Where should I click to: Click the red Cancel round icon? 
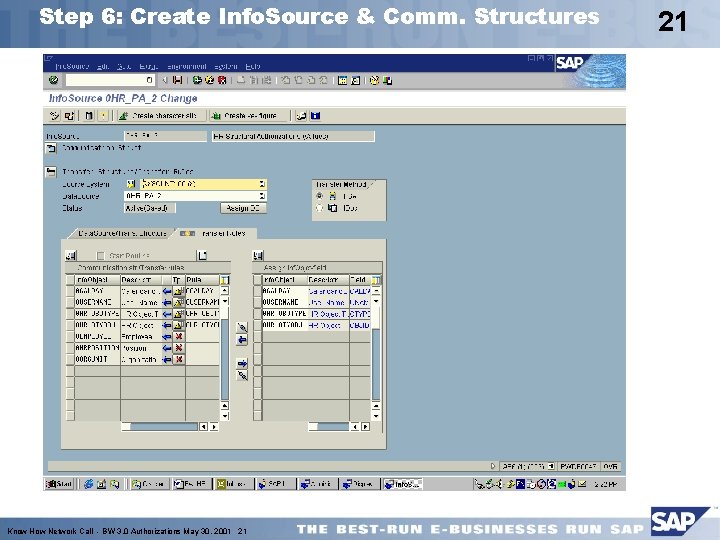[222, 80]
